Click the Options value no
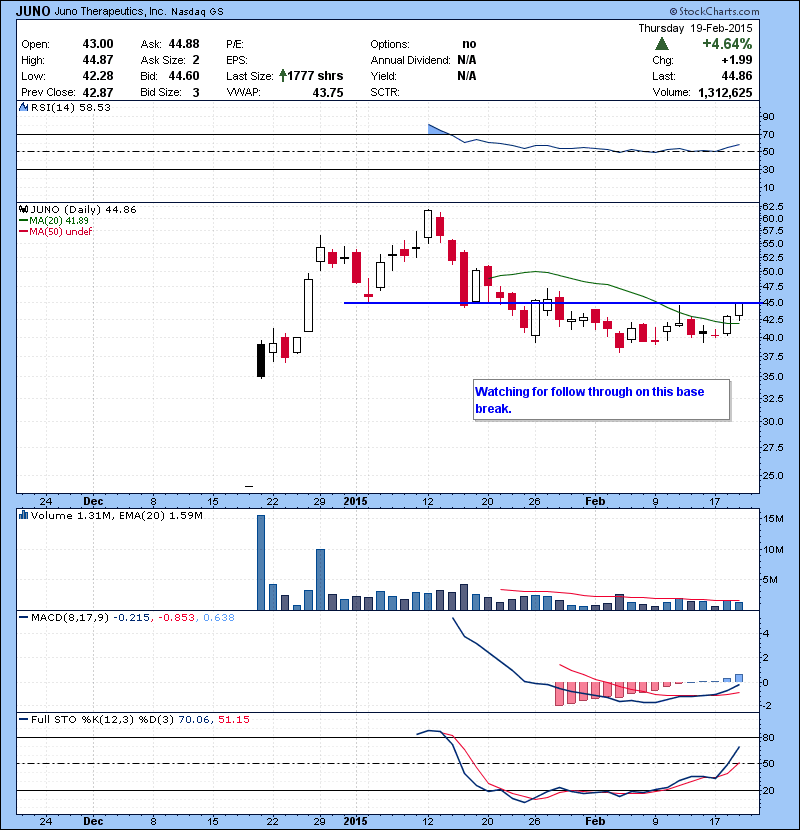This screenshot has height=830, width=800. pos(469,44)
